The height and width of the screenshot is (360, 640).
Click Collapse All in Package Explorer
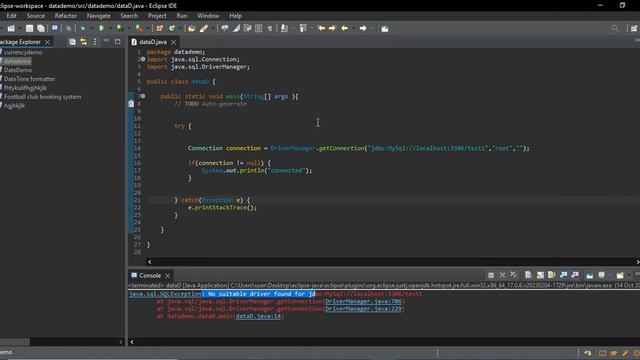[x=72, y=42]
